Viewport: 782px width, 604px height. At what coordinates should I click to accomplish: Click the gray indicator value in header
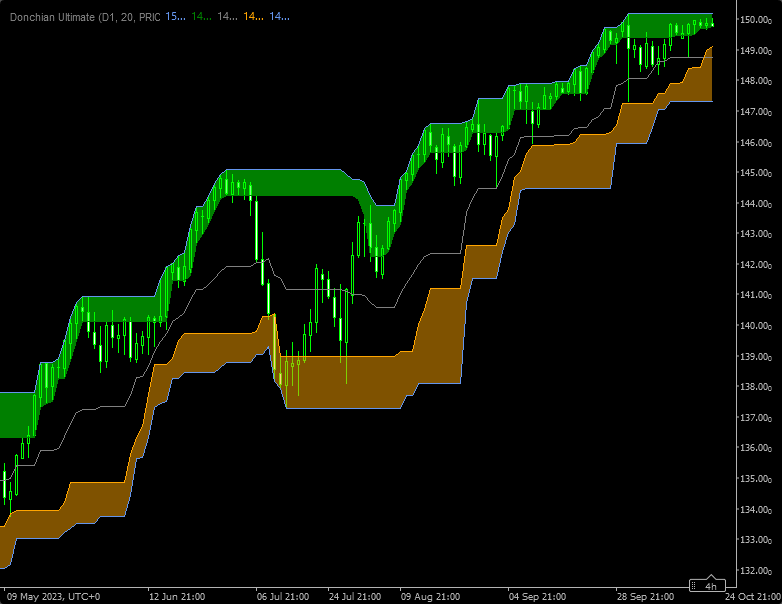click(x=228, y=17)
